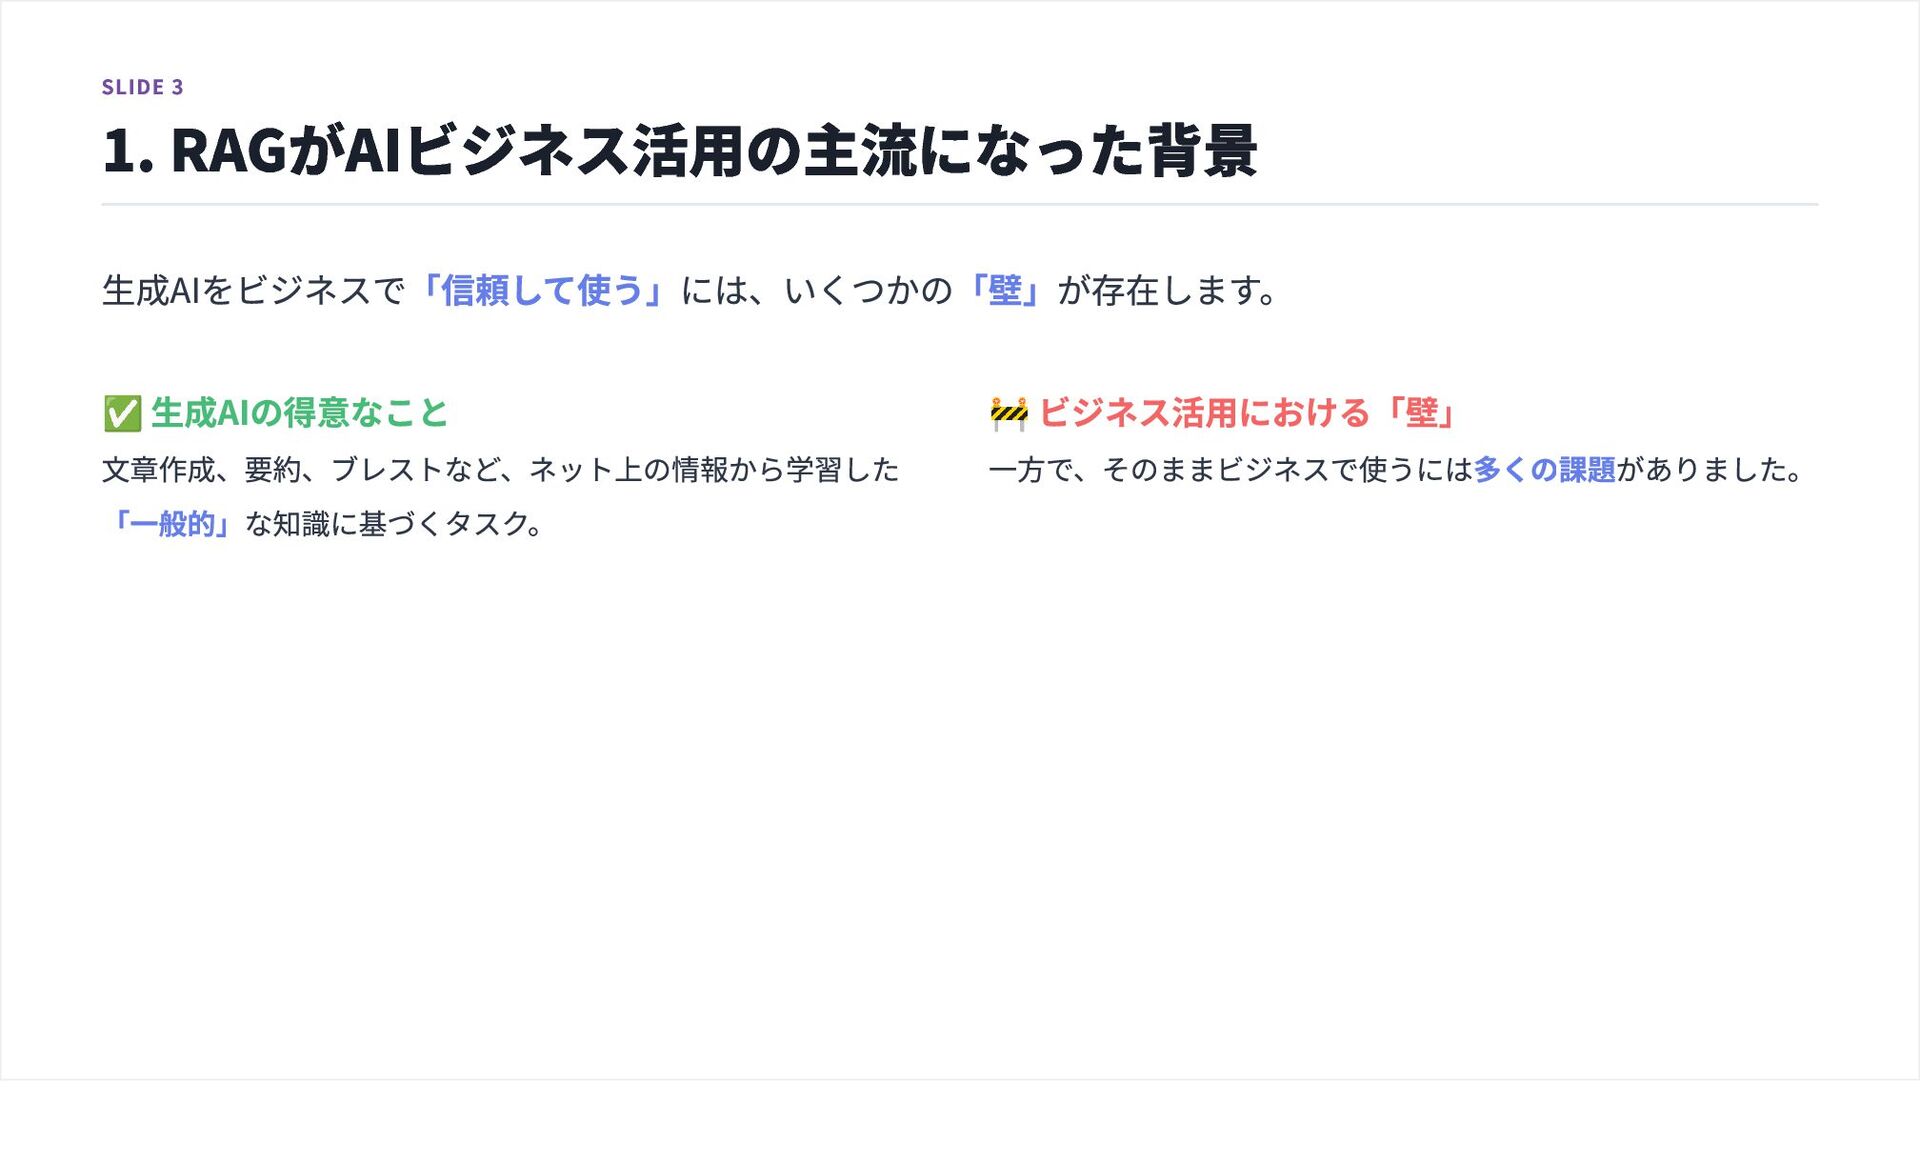The width and height of the screenshot is (1920, 1166).
Task: Click the construction barrier emoji icon
Action: pos(1008,413)
